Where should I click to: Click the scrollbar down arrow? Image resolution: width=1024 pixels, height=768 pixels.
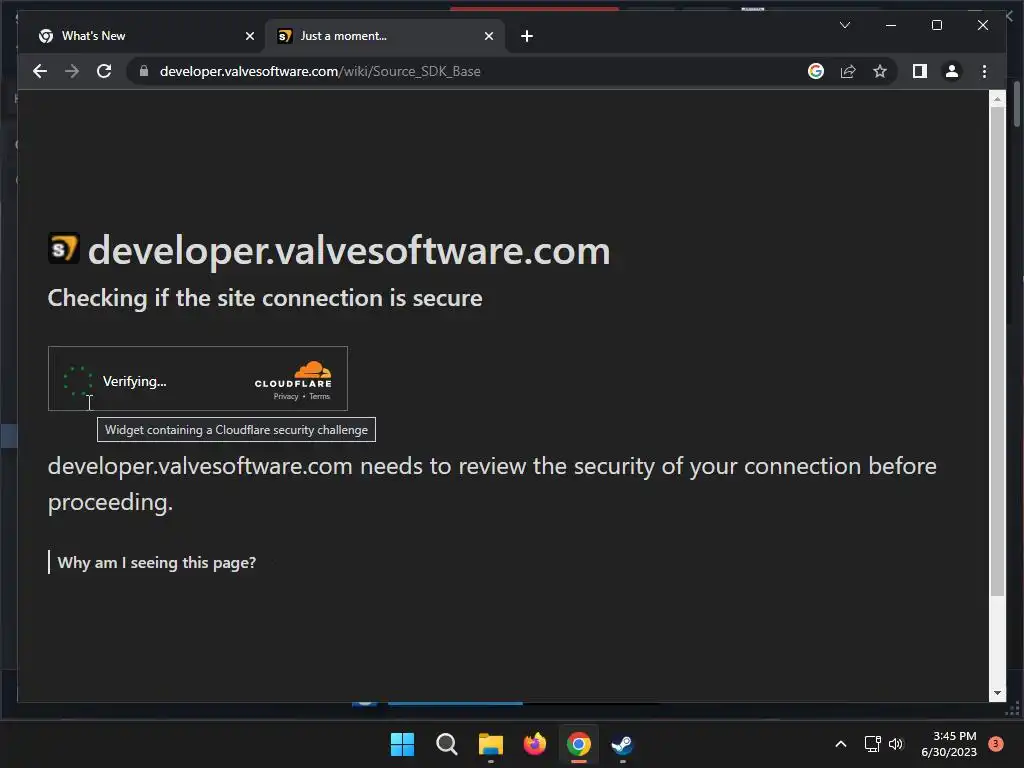pyautogui.click(x=997, y=693)
